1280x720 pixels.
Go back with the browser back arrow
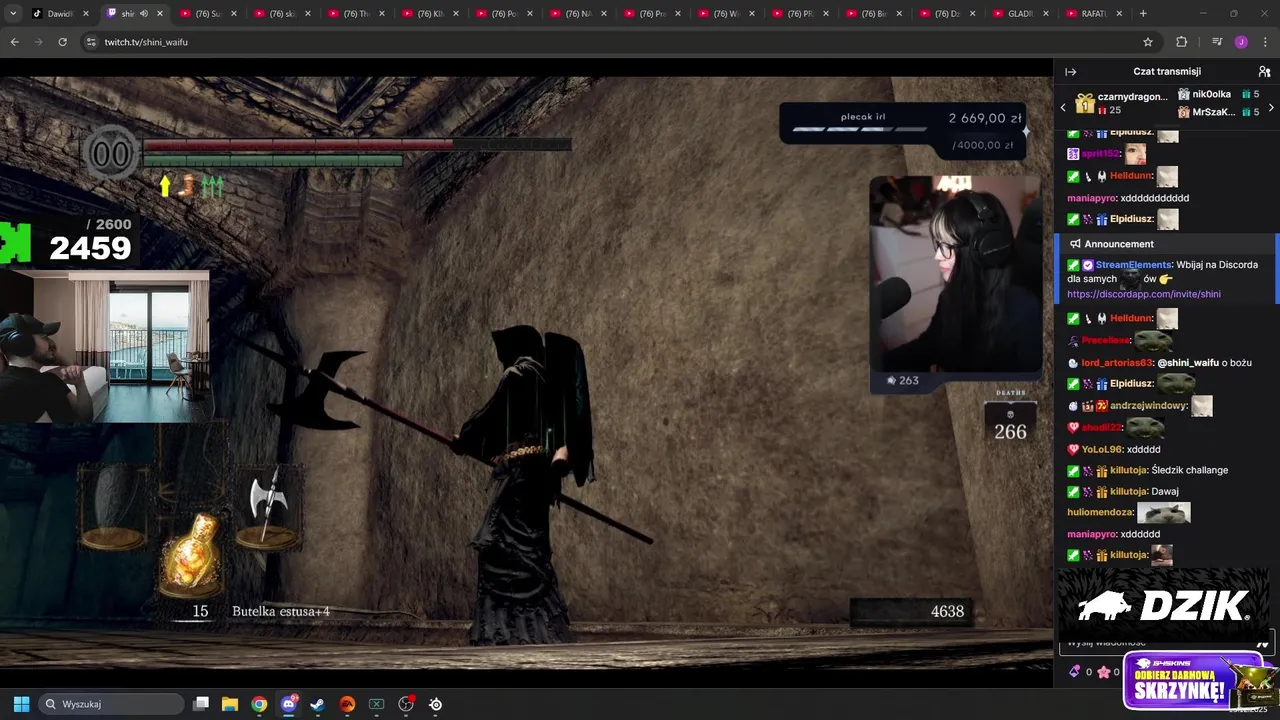coord(14,42)
